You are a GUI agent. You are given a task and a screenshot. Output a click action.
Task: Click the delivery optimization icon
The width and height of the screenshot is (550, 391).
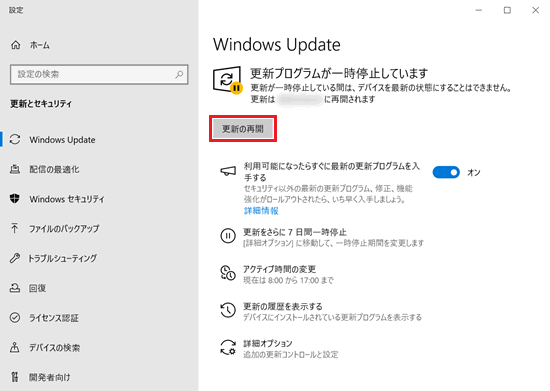(15, 169)
